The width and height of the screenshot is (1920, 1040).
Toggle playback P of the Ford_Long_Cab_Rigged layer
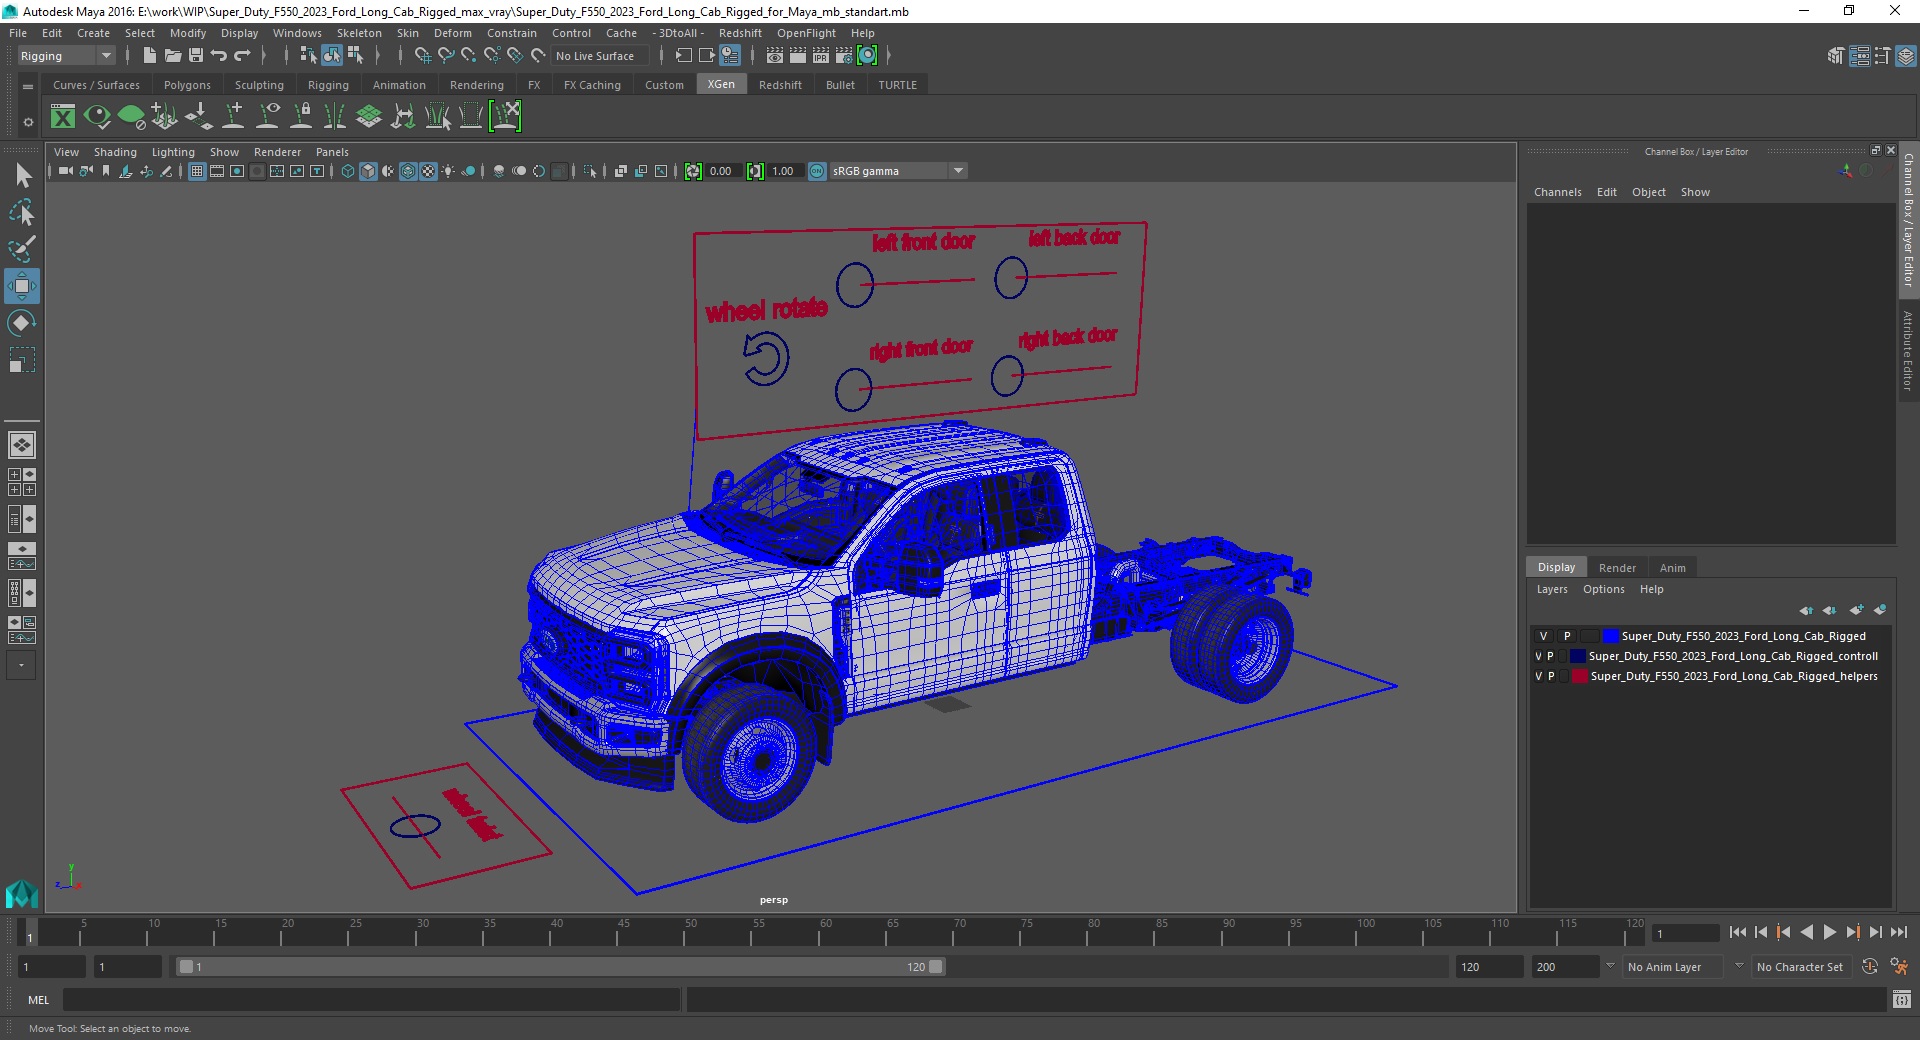(x=1567, y=636)
